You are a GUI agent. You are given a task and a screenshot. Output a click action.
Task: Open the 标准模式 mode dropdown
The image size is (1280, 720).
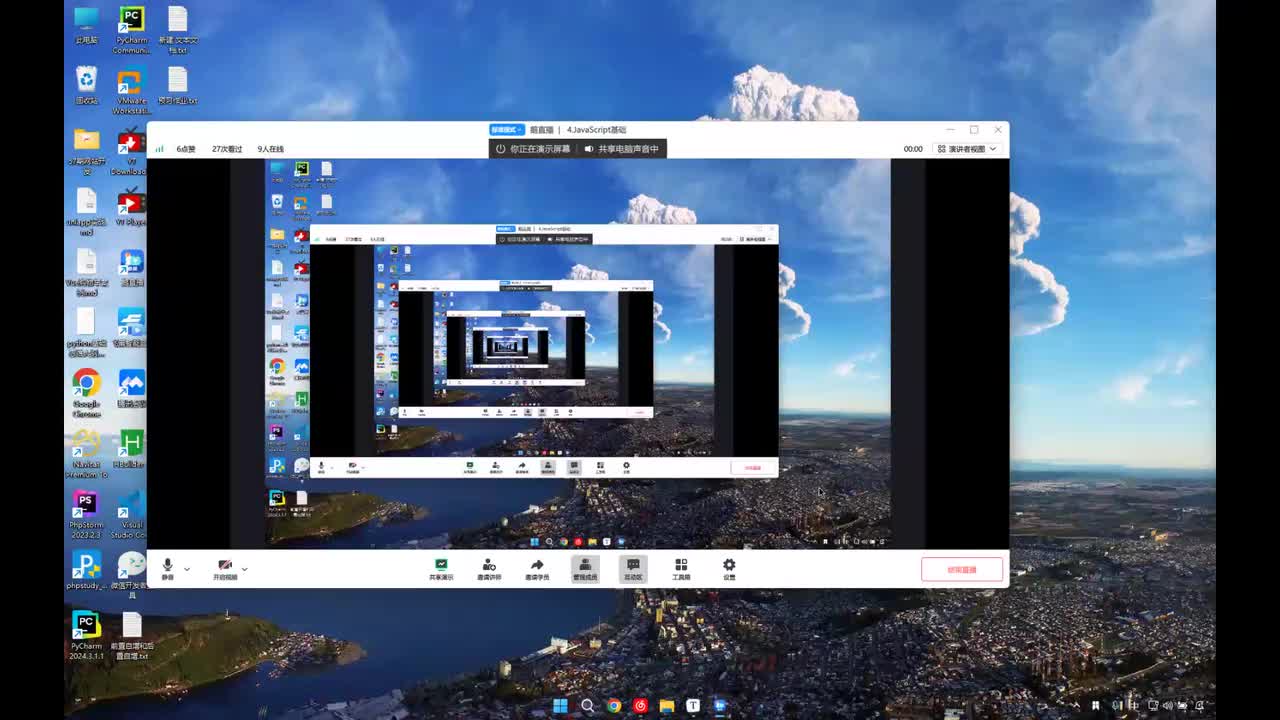(x=507, y=130)
